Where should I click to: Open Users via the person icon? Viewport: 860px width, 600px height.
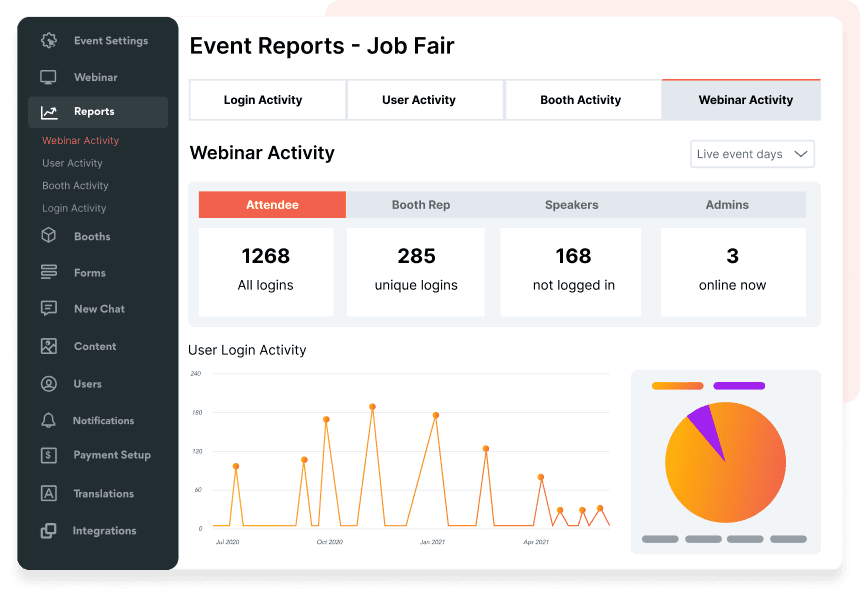(48, 383)
